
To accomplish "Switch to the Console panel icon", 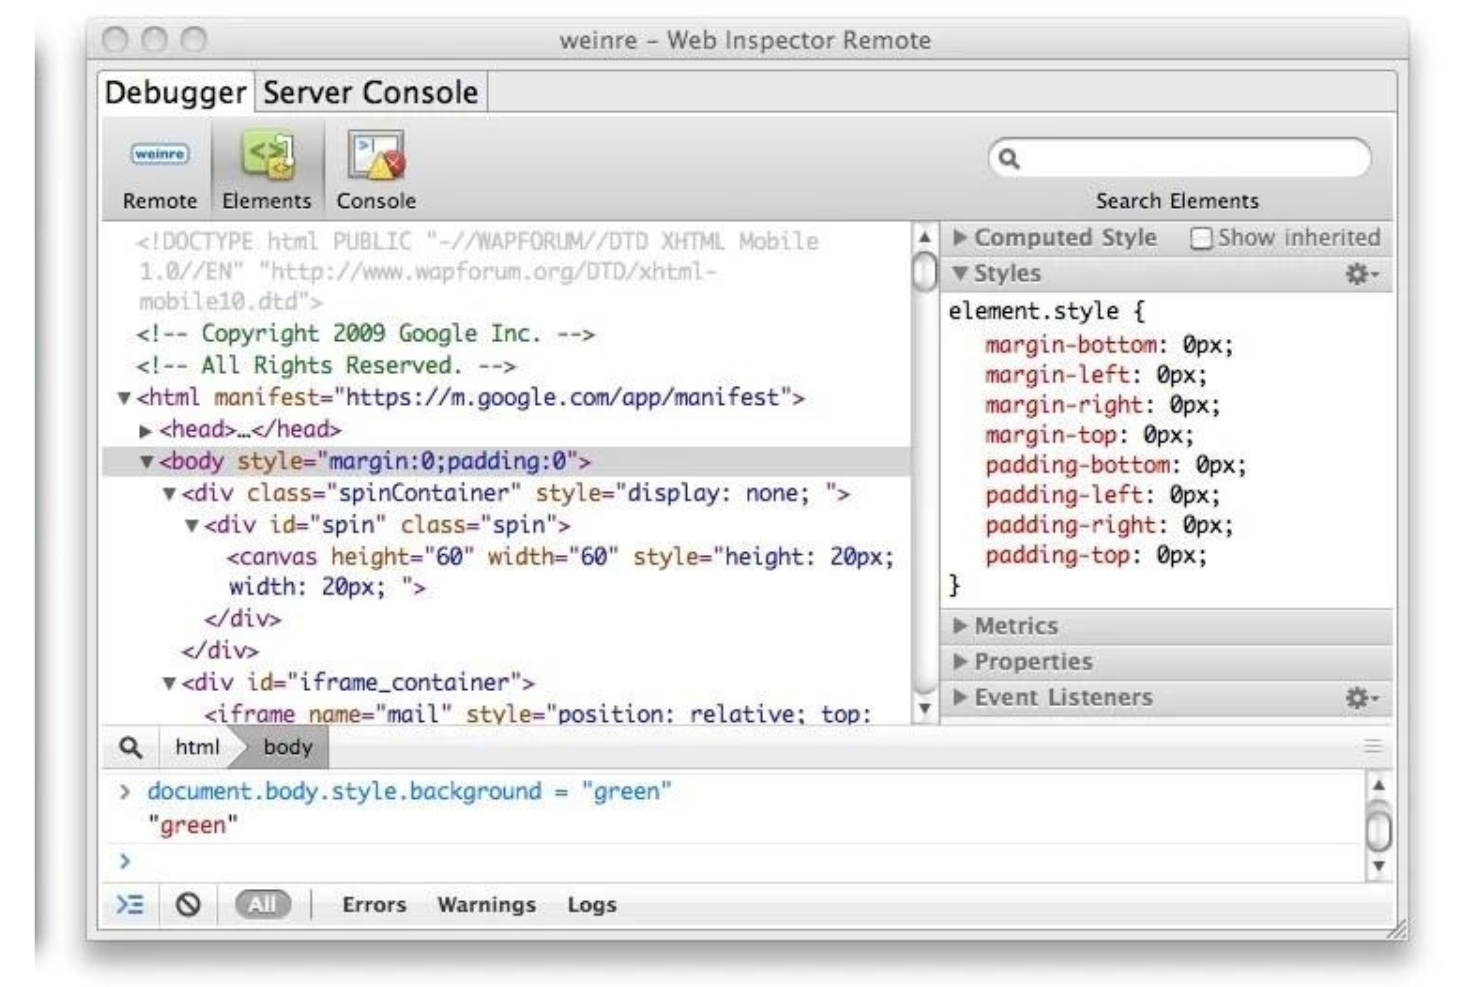I will pyautogui.click(x=375, y=157).
